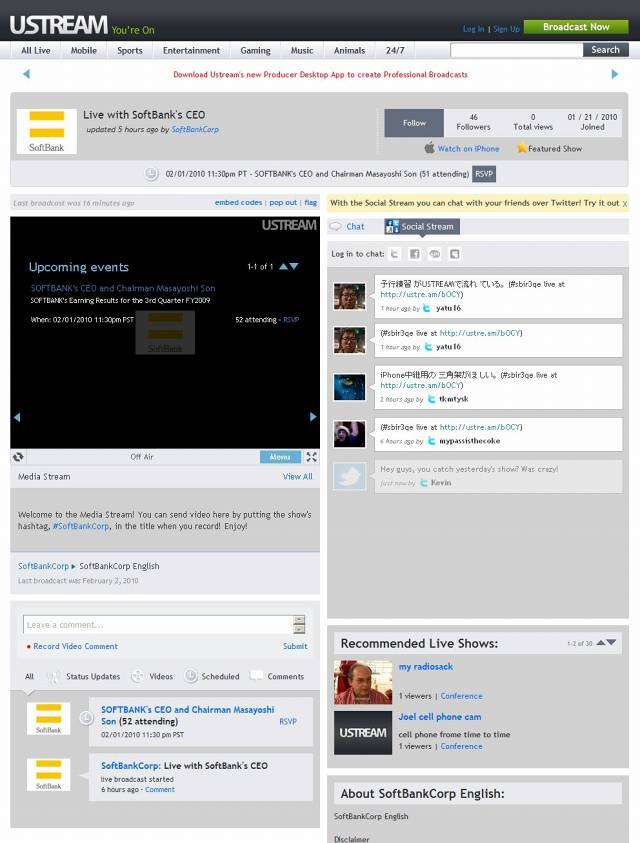Screen dimensions: 640x843
Task: Open the Music navigation item
Action: [x=302, y=50]
